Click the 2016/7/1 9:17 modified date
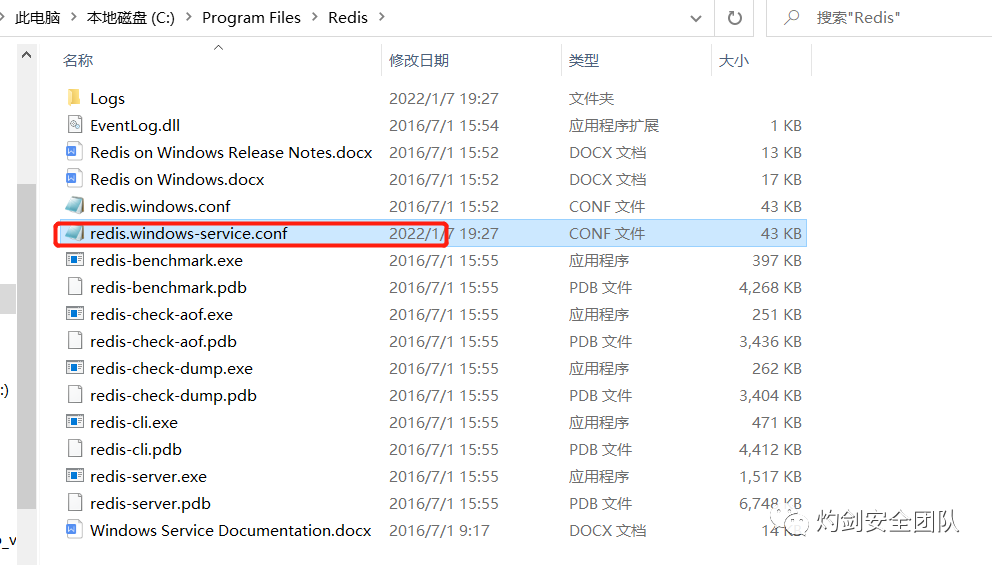The width and height of the screenshot is (992, 565). (439, 530)
